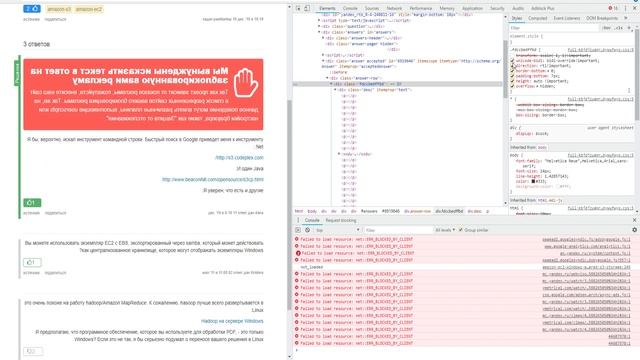
Task: Switch to the Performance tab
Action: (x=420, y=8)
